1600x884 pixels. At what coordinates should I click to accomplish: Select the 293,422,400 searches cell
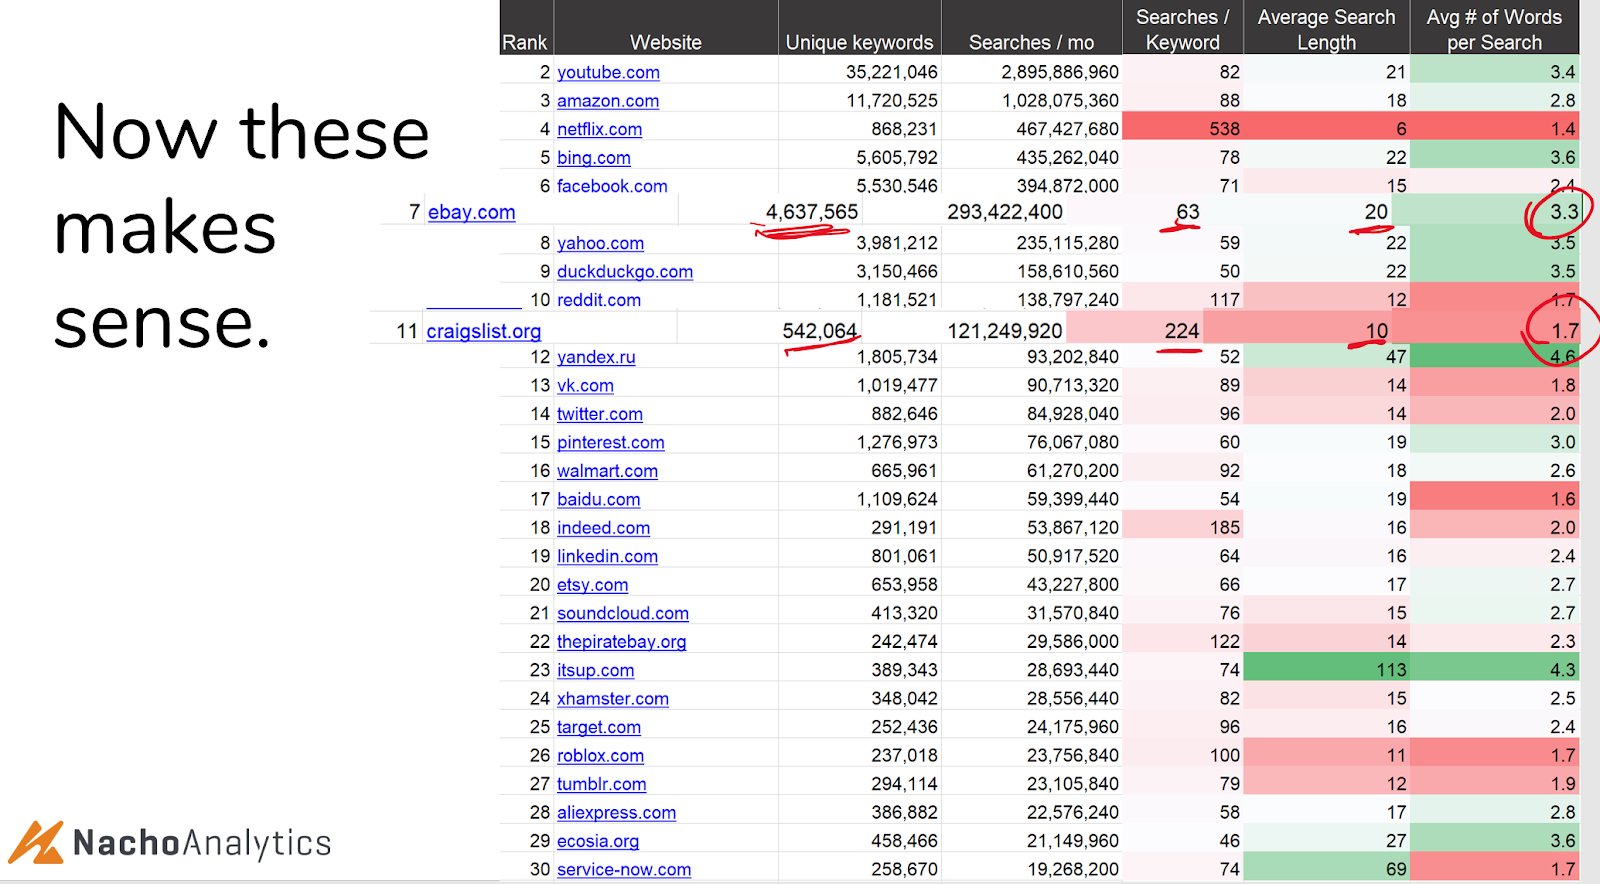pos(1005,212)
